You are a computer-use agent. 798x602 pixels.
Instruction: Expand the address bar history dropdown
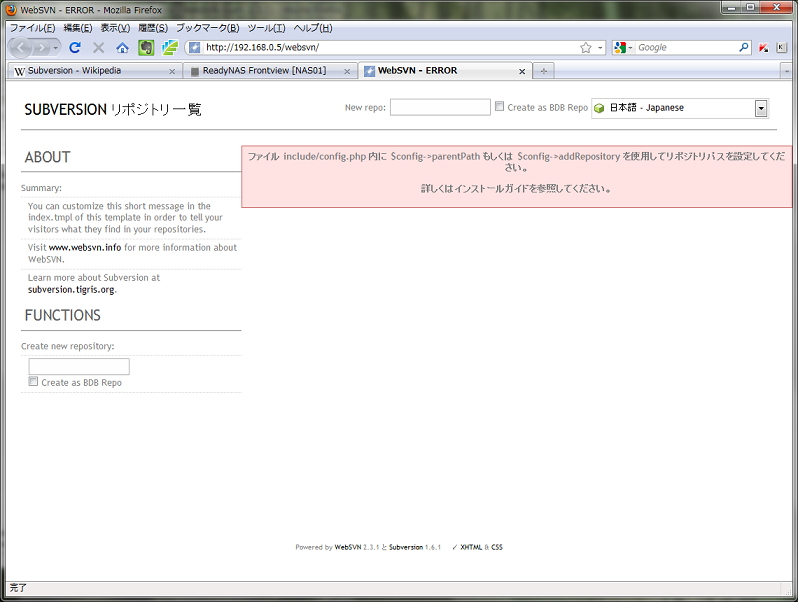600,48
